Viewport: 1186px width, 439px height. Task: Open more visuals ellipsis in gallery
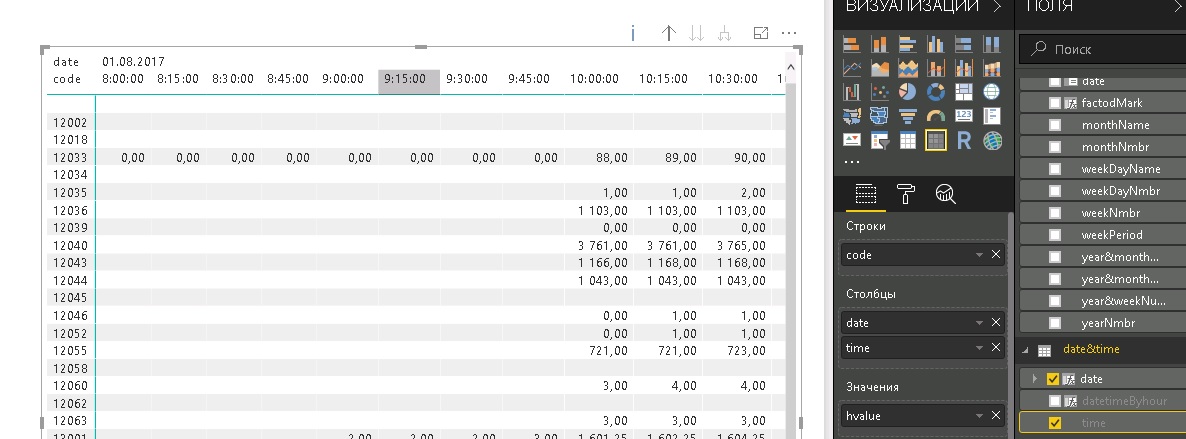pos(852,162)
